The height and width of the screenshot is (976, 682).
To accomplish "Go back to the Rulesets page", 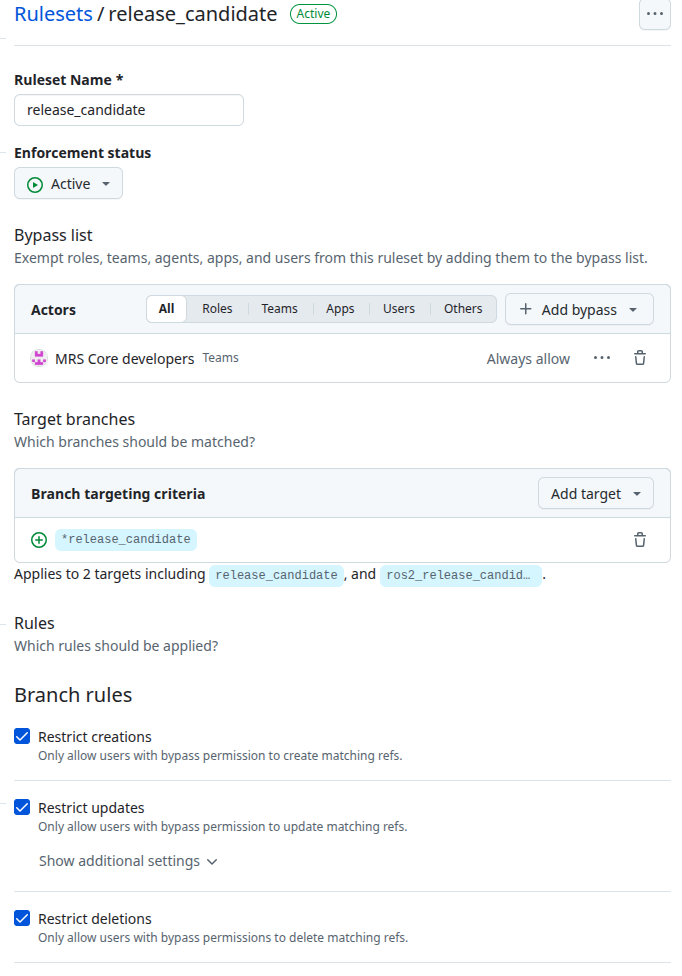I will [54, 14].
